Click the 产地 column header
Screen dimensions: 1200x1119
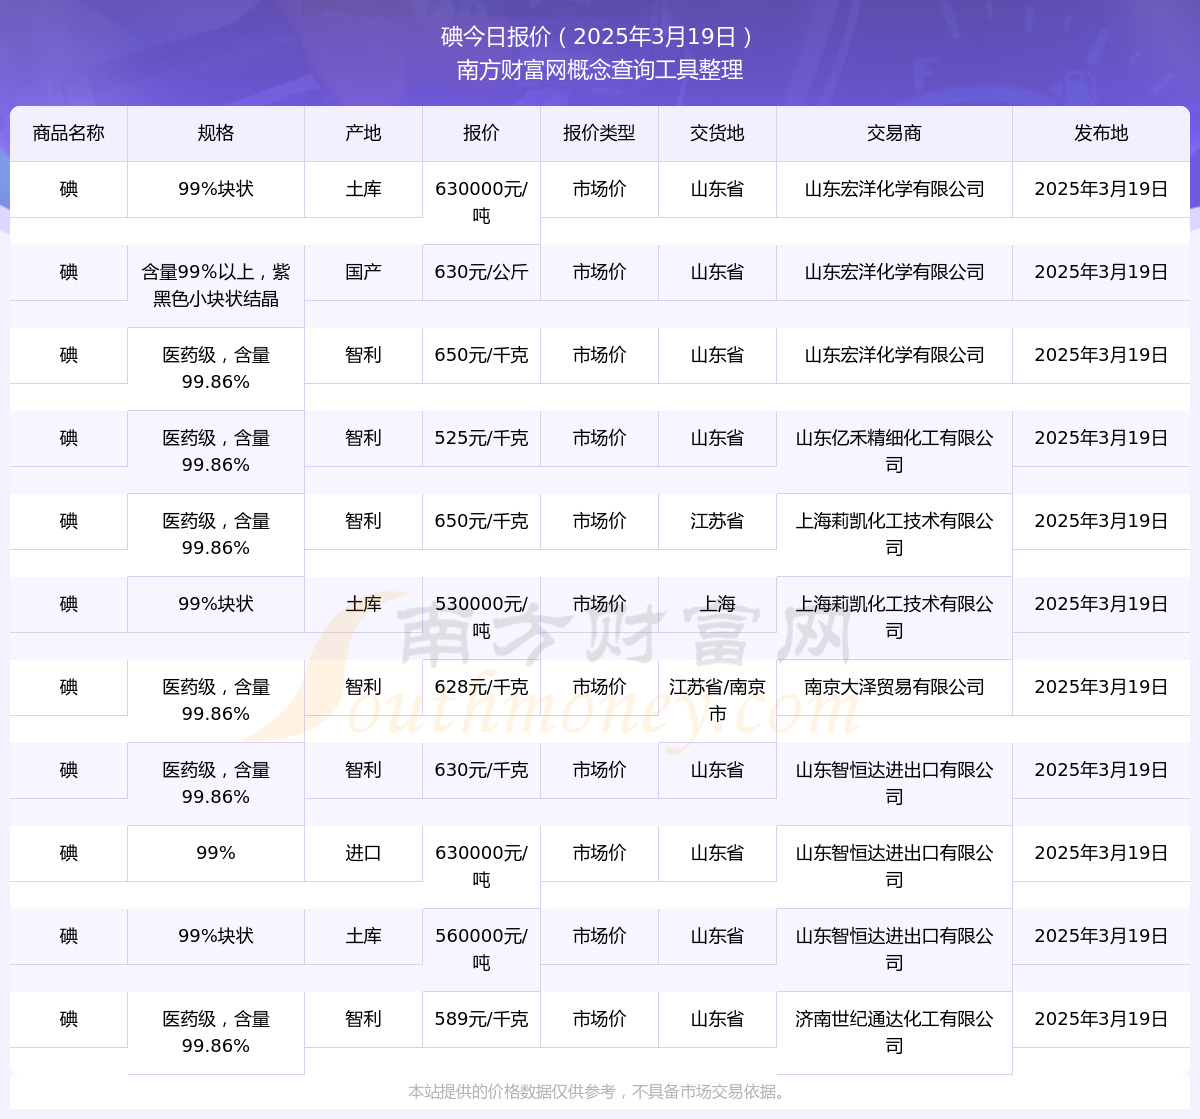363,133
